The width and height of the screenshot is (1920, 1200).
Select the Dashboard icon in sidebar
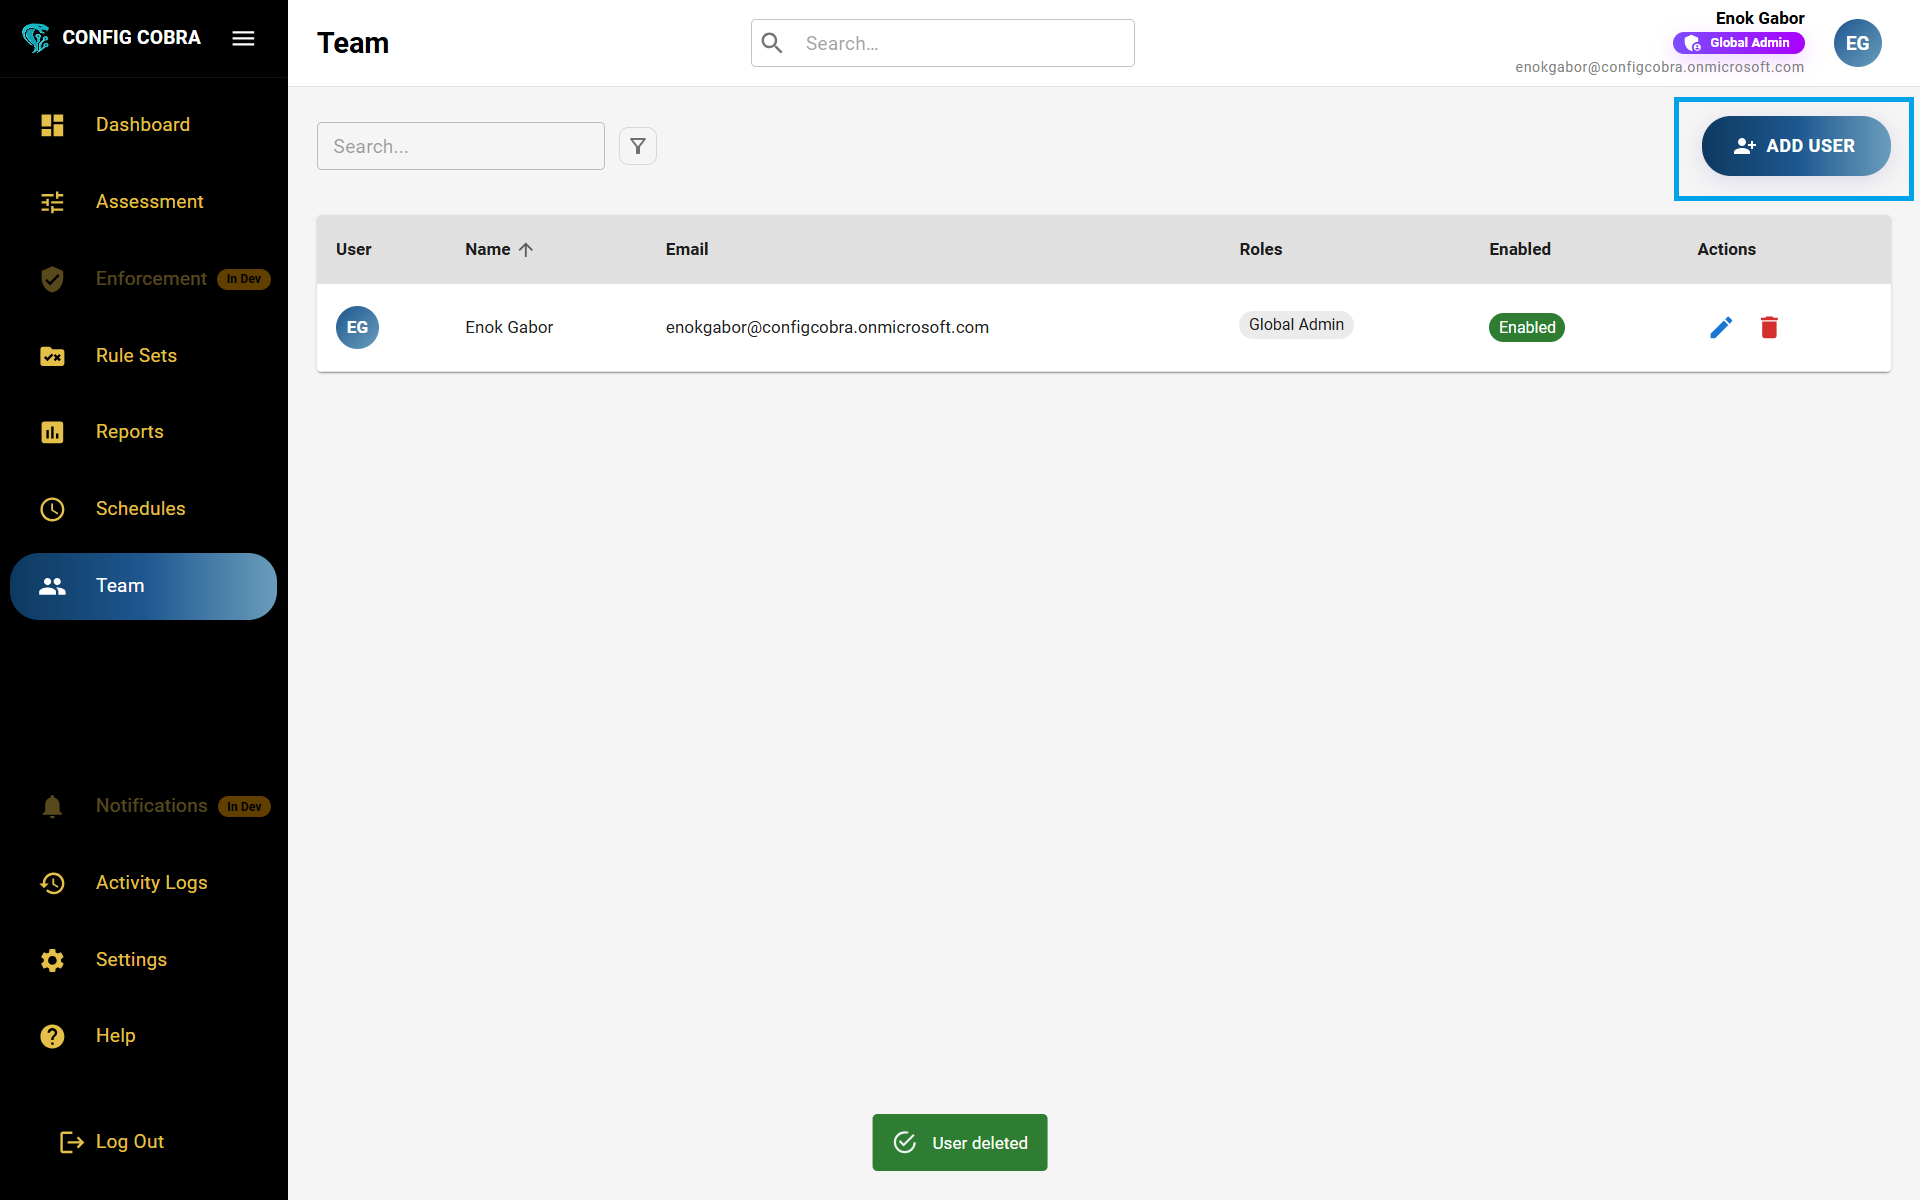click(52, 125)
